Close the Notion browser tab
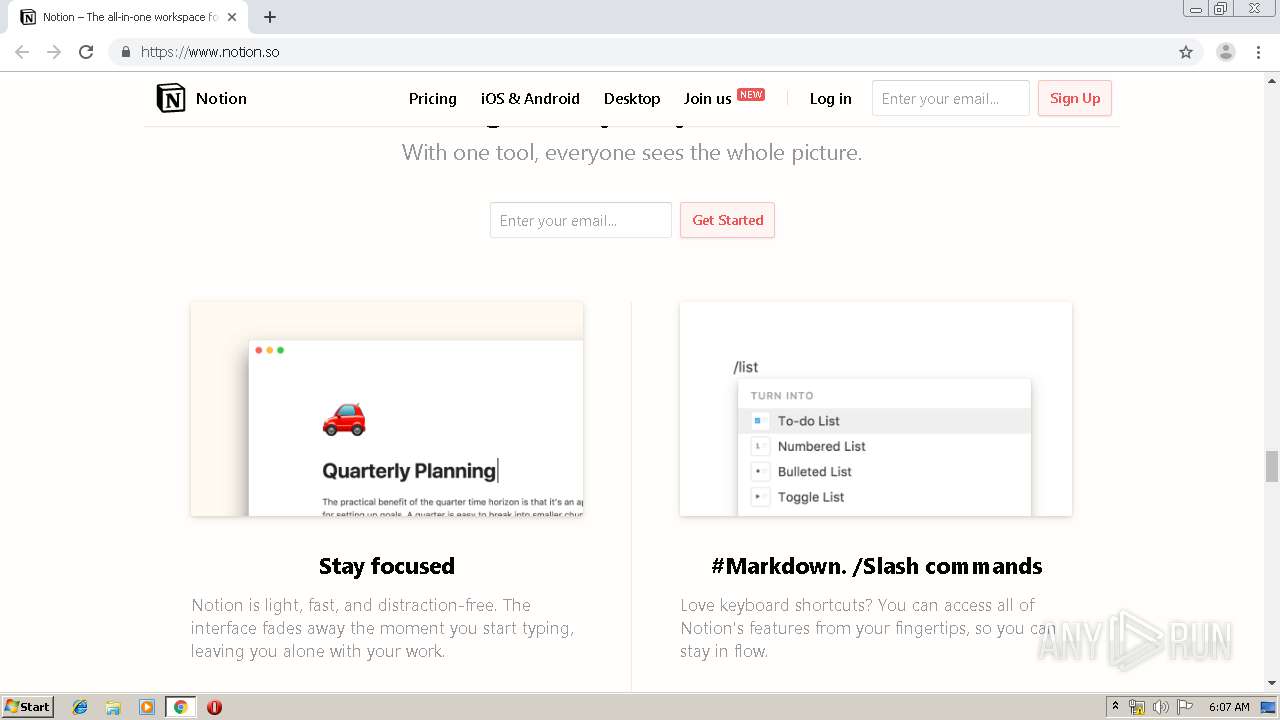Viewport: 1280px width, 720px height. [232, 17]
